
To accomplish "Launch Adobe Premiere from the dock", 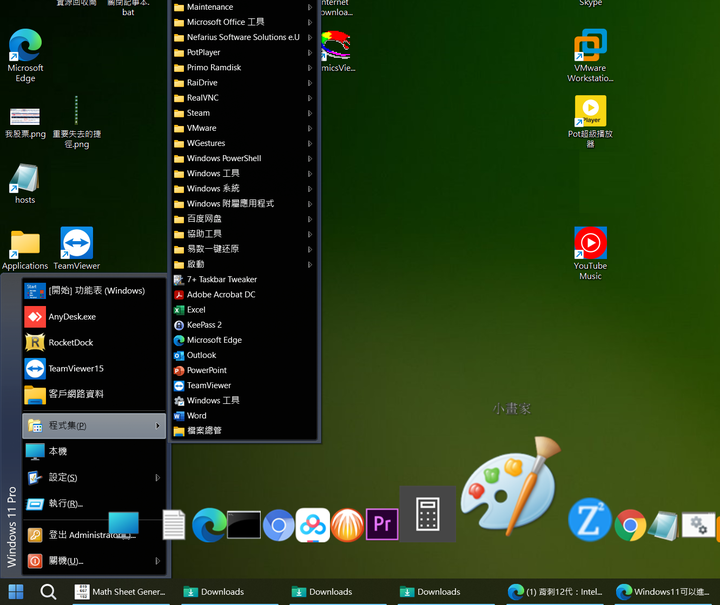I will coord(382,524).
